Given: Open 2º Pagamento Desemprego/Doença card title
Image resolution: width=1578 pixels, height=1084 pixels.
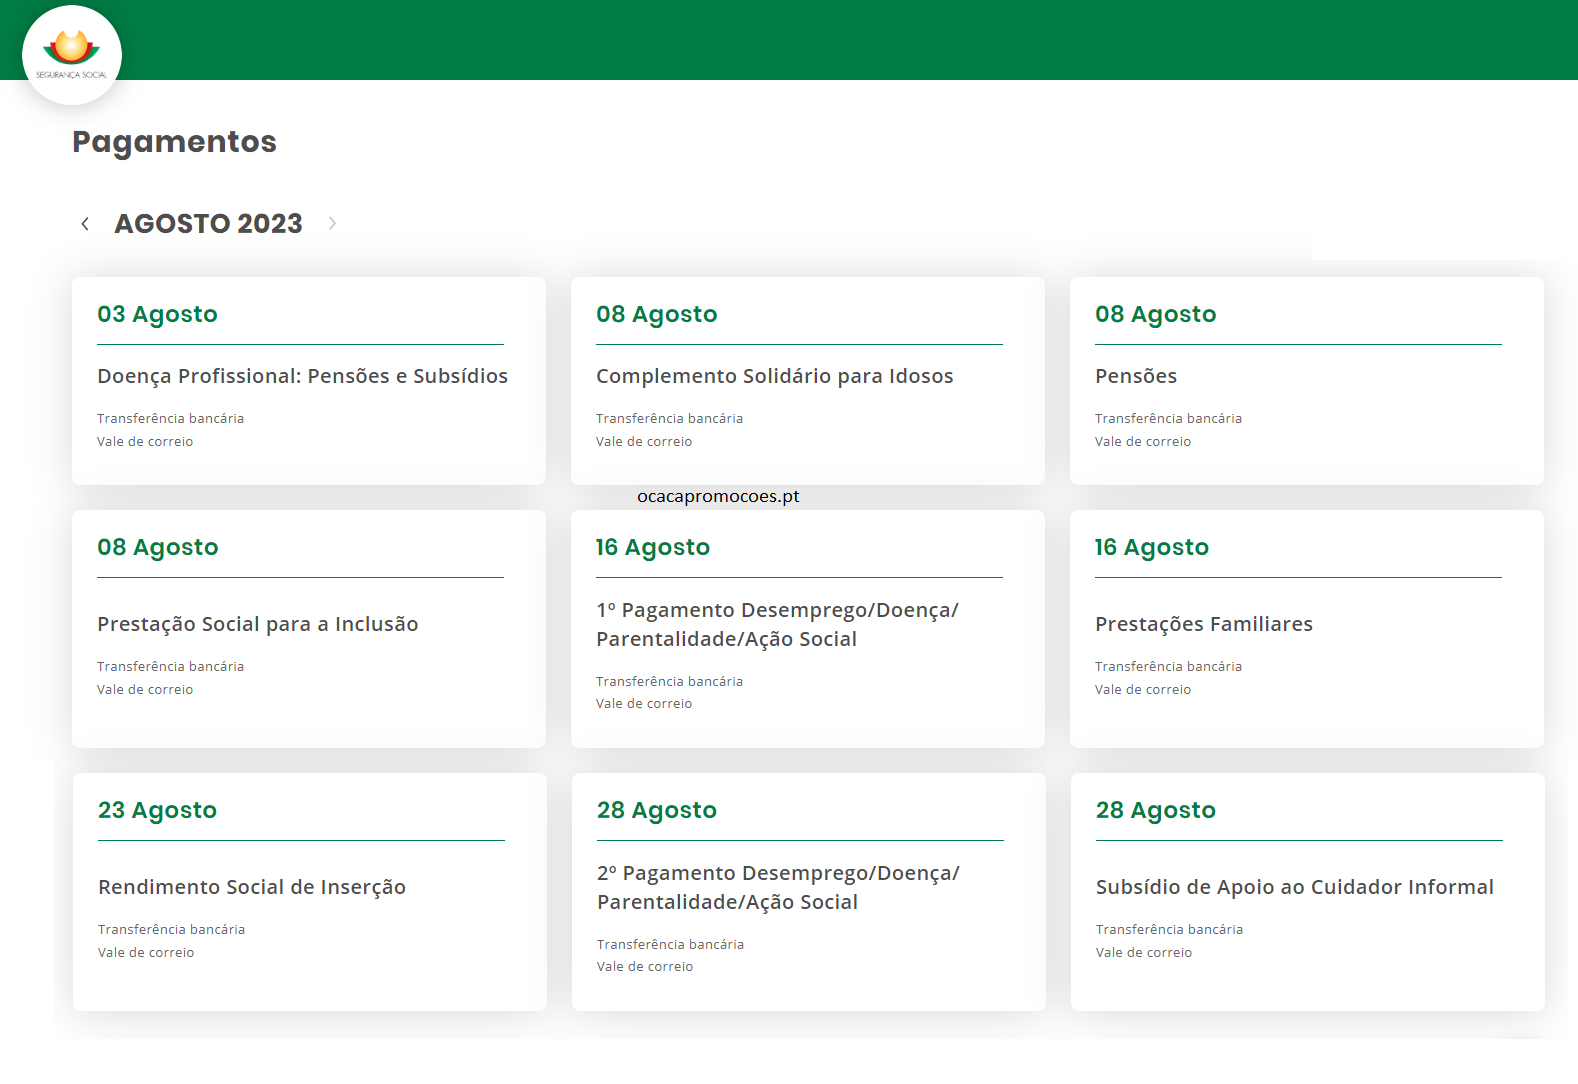Looking at the screenshot, I should tap(778, 887).
